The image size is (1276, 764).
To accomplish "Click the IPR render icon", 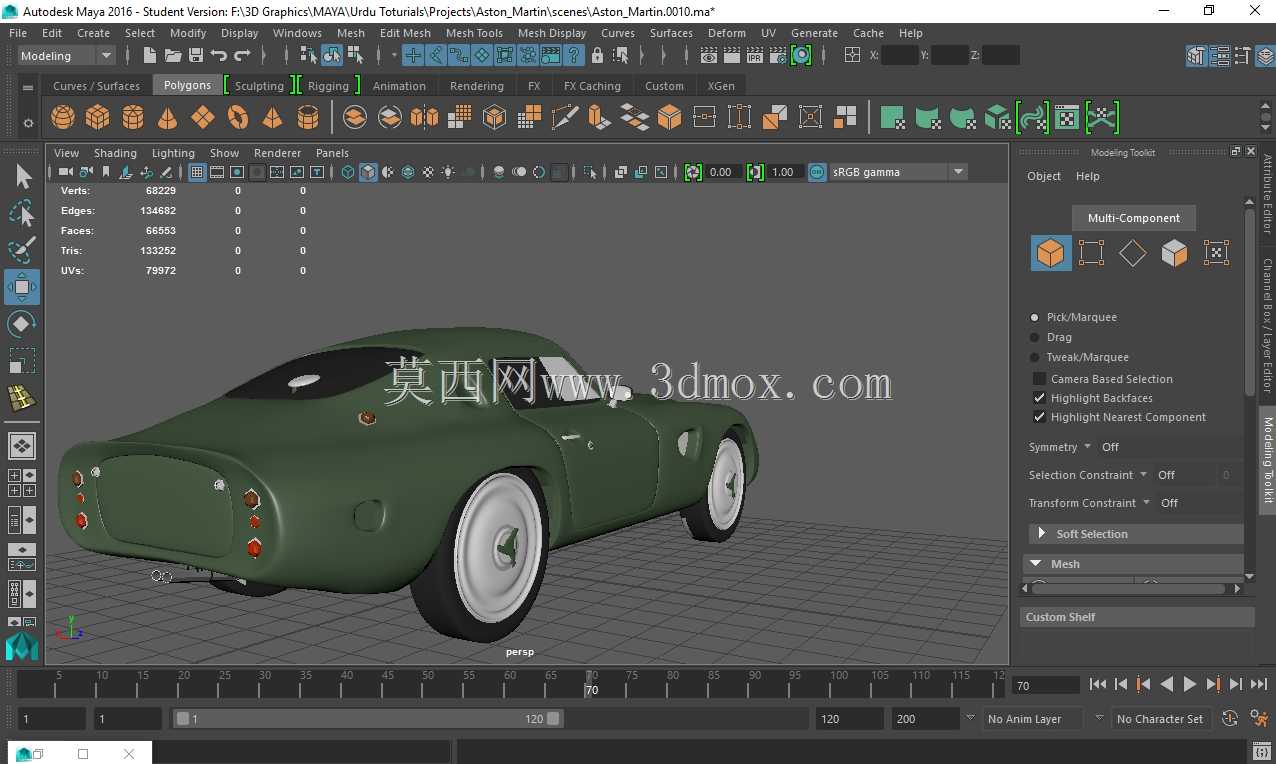I will (x=755, y=56).
